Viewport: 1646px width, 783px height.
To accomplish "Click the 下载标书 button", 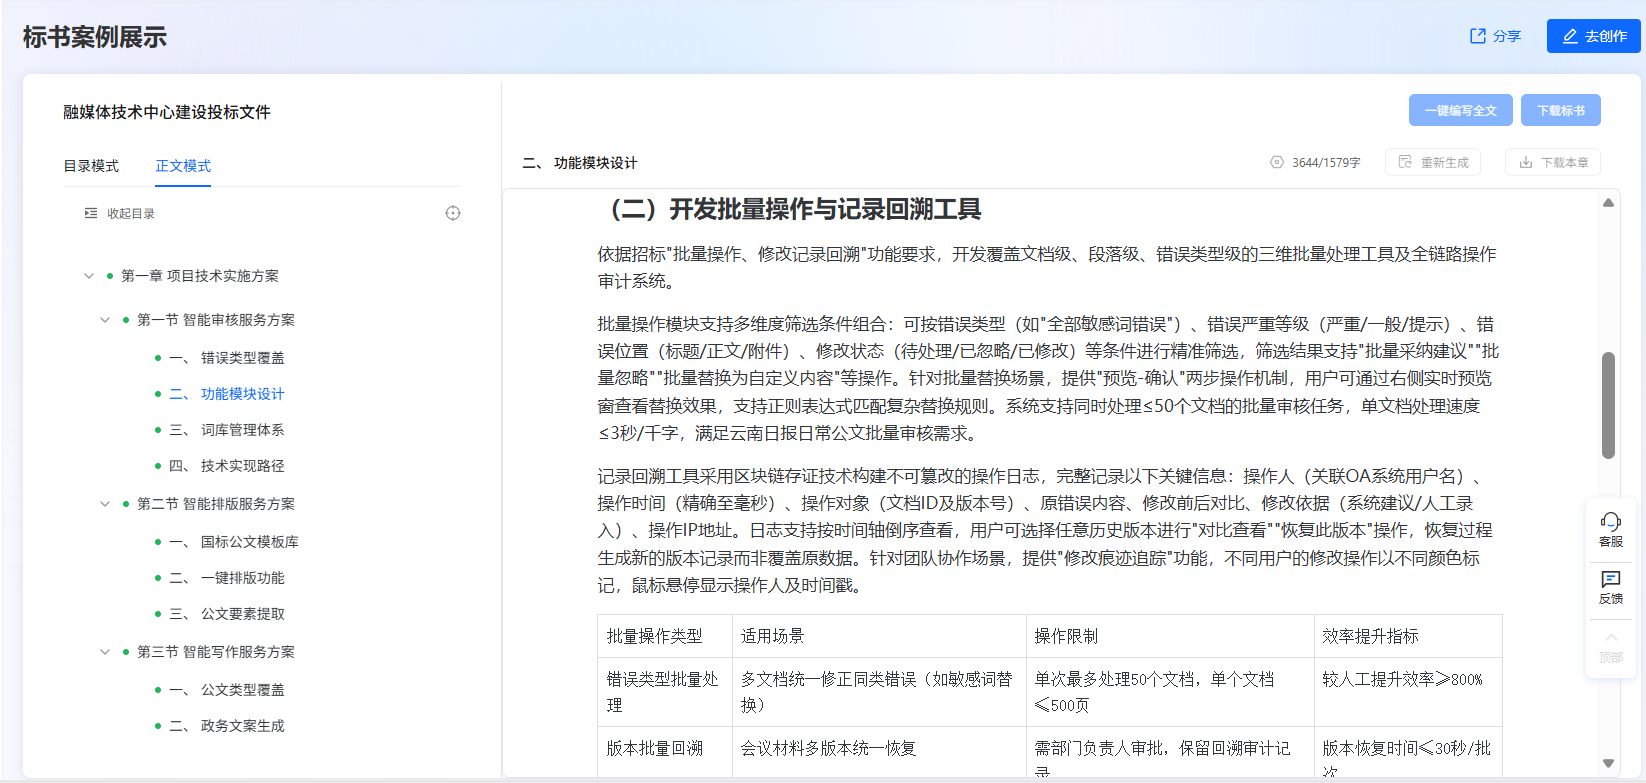I will pyautogui.click(x=1560, y=110).
